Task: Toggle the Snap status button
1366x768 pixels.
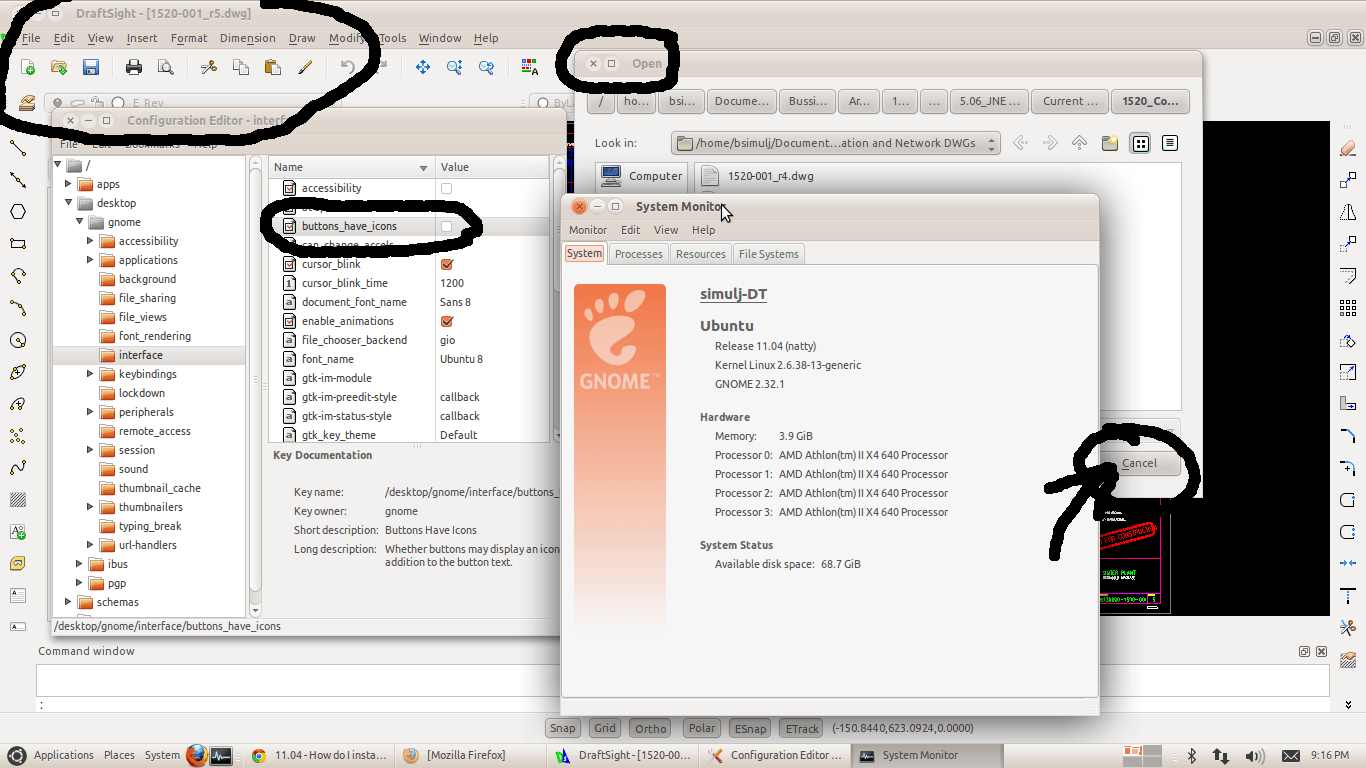Action: tap(563, 728)
